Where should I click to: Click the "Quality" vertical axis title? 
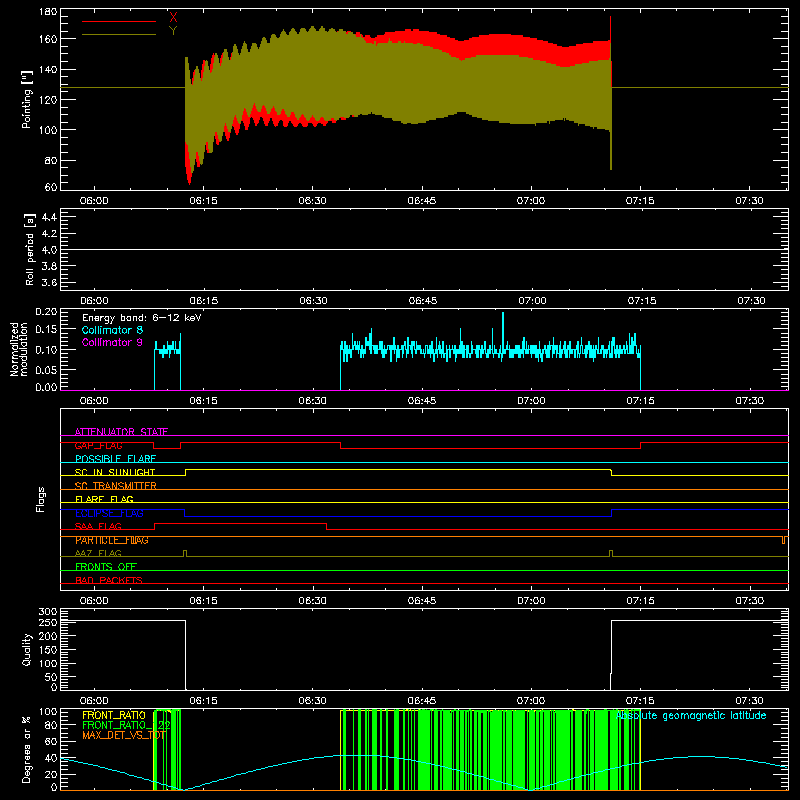pos(27,649)
